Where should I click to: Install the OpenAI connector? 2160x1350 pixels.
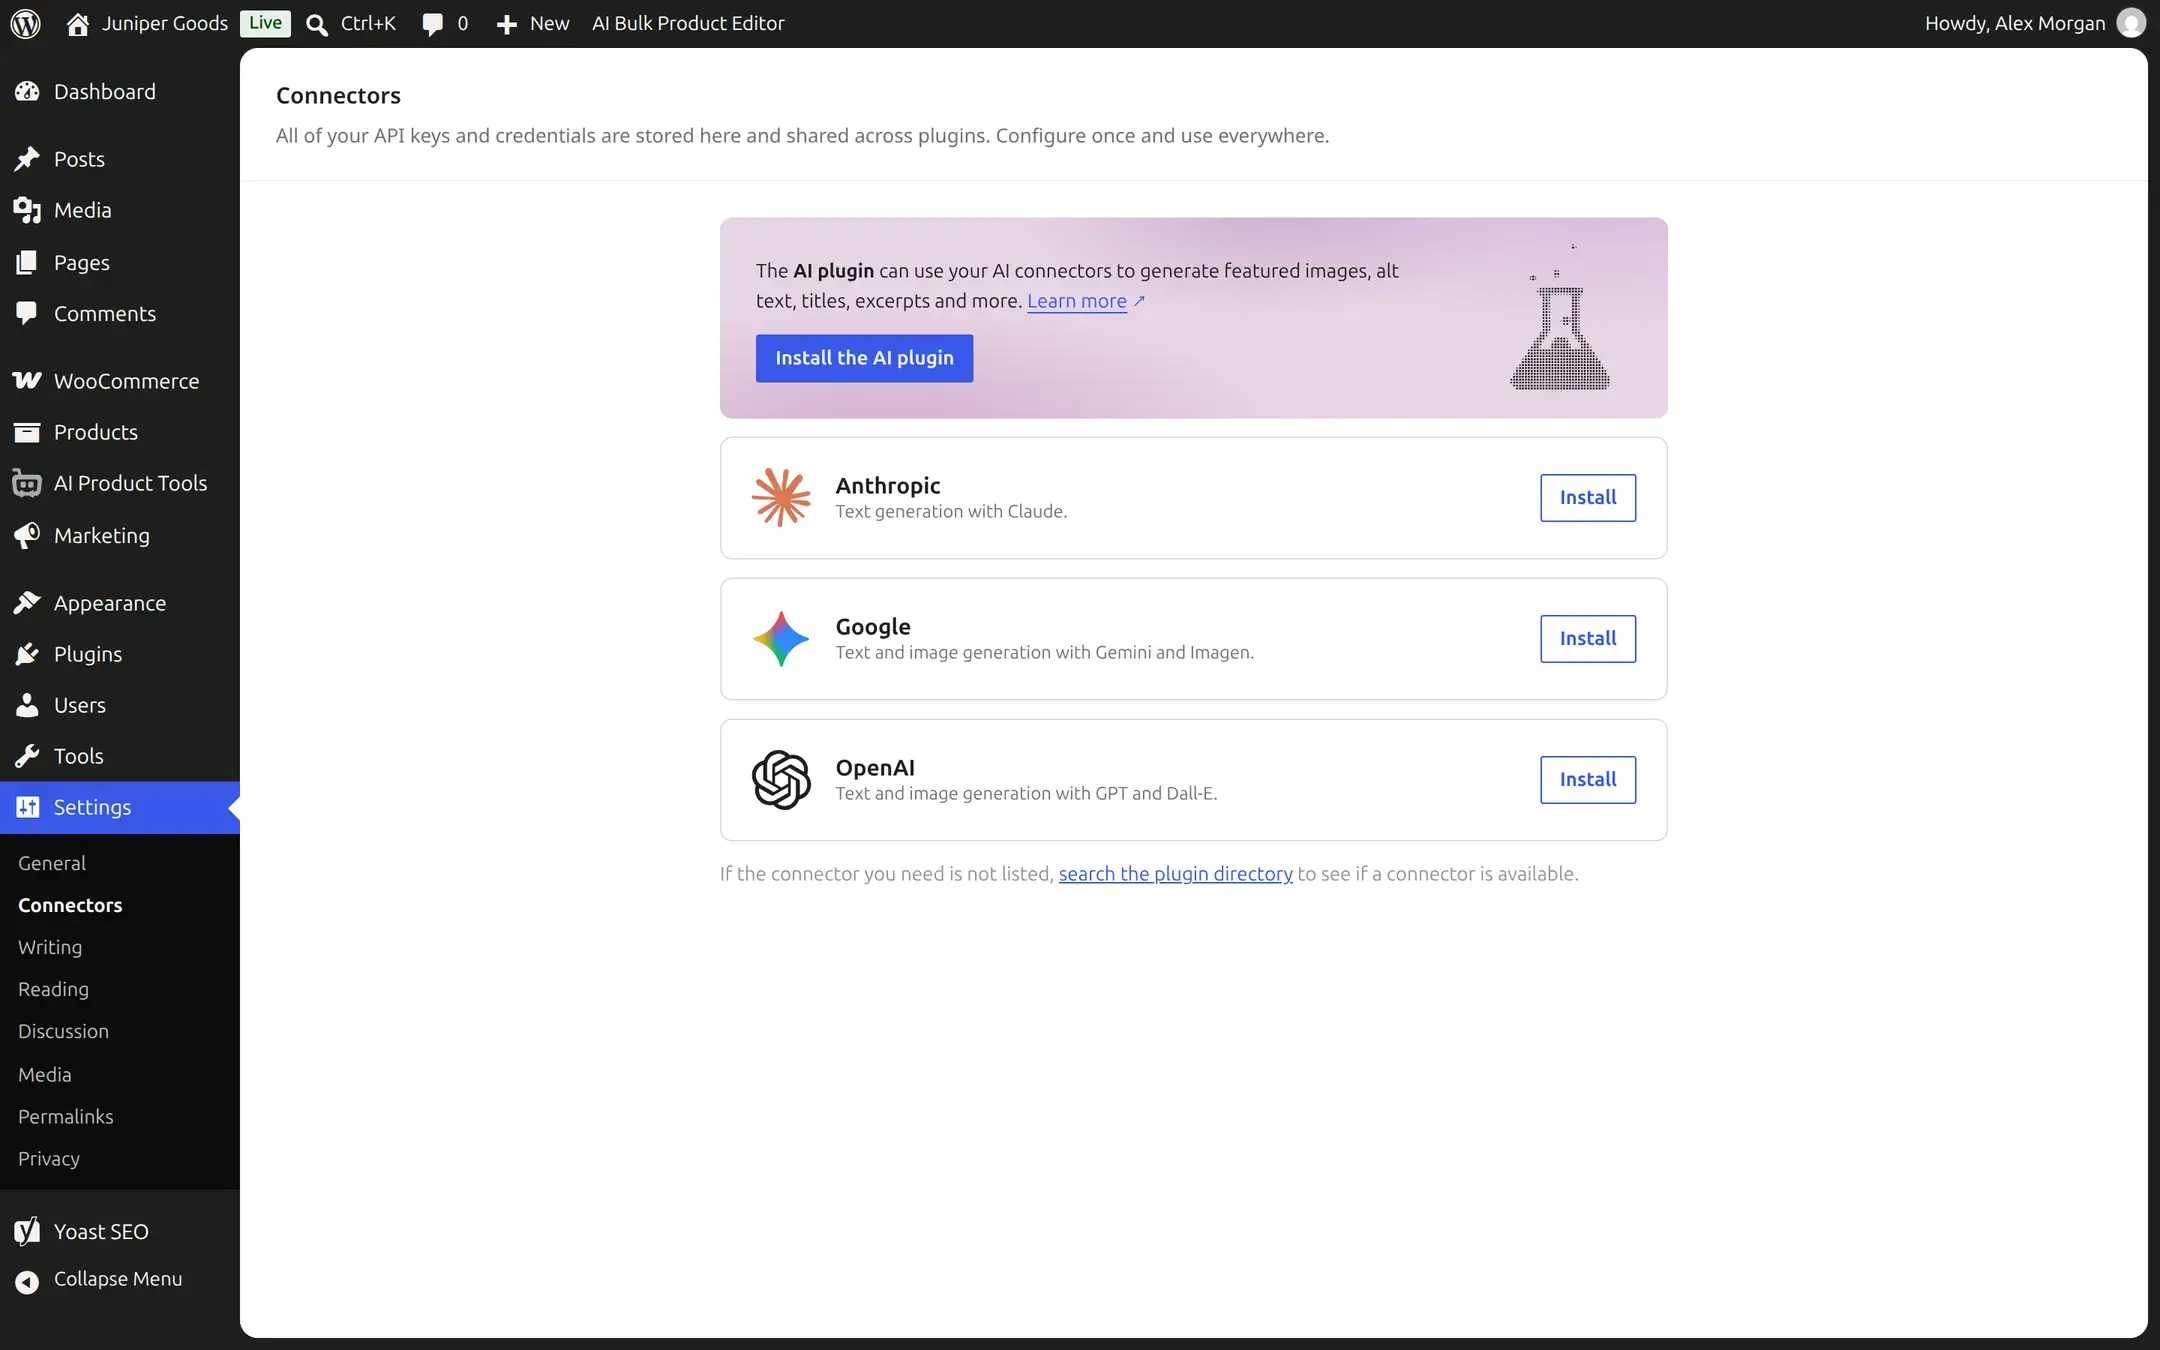1588,779
